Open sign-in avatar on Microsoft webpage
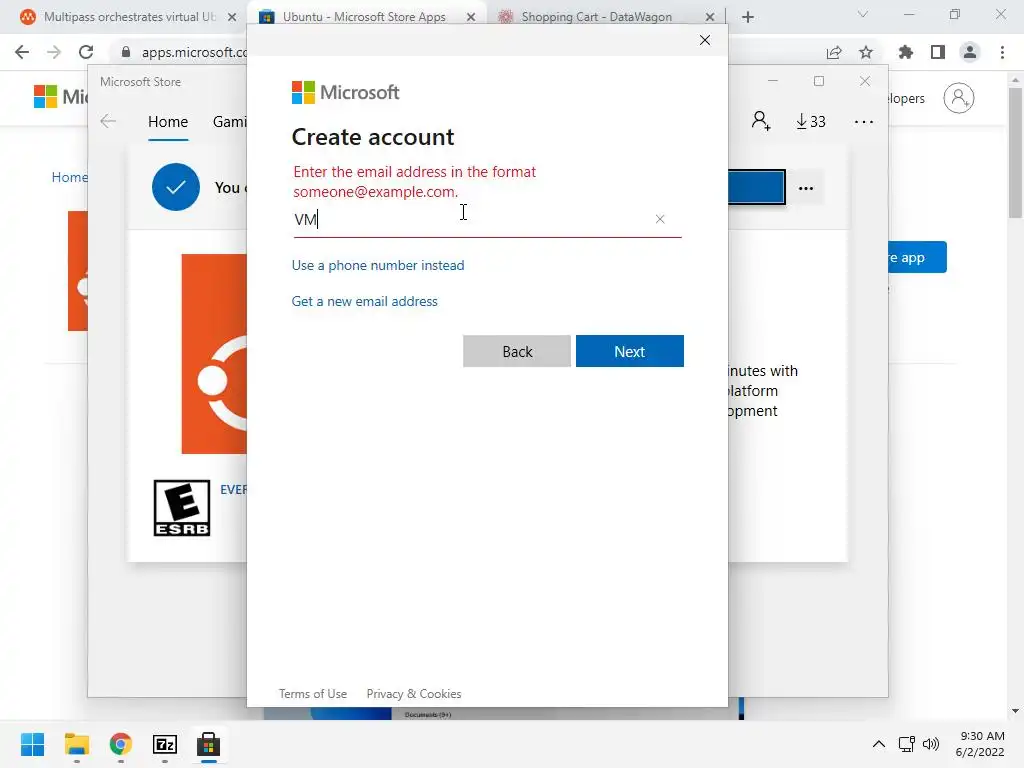 pyautogui.click(x=958, y=98)
